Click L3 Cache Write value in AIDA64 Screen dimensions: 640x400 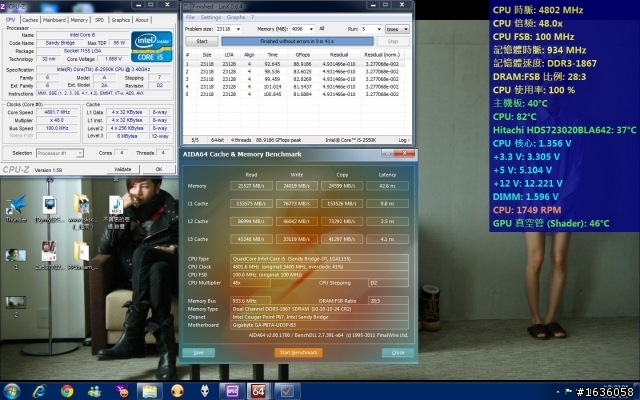pyautogui.click(x=297, y=239)
